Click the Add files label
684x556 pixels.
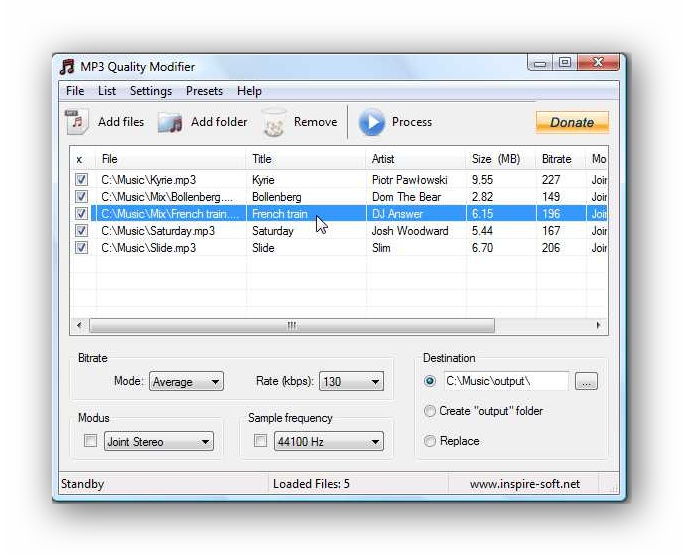click(x=121, y=122)
